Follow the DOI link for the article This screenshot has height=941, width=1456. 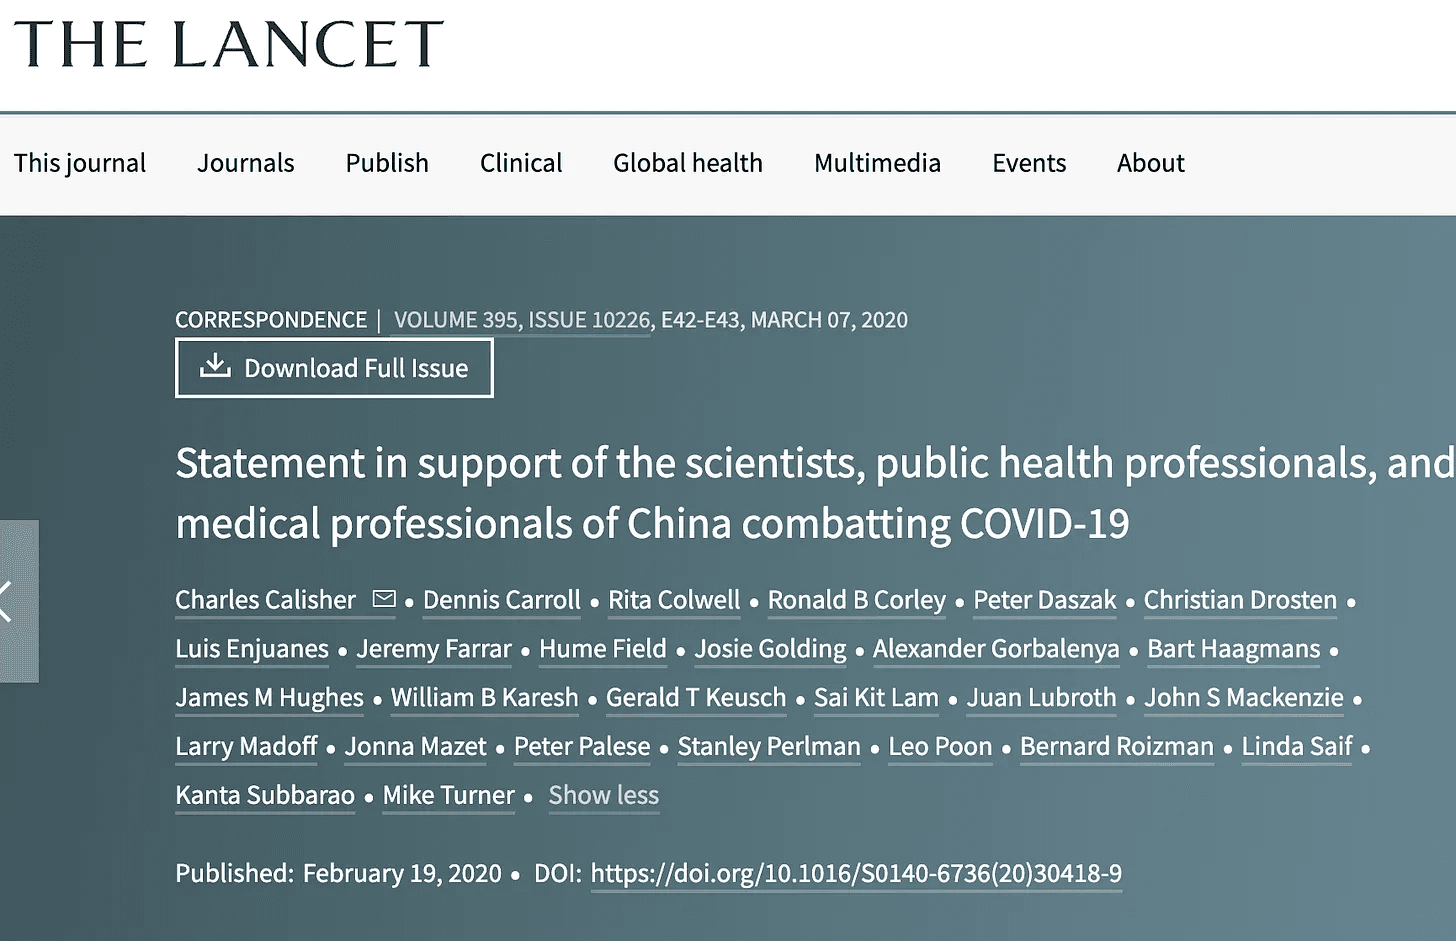pos(856,873)
